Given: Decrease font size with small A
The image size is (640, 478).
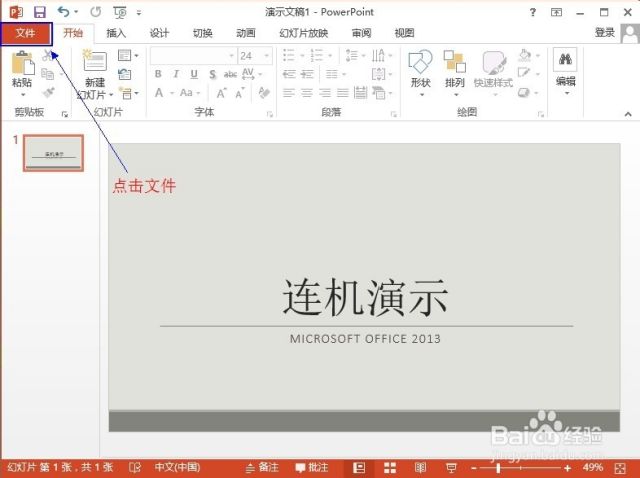Looking at the screenshot, I should pos(240,93).
